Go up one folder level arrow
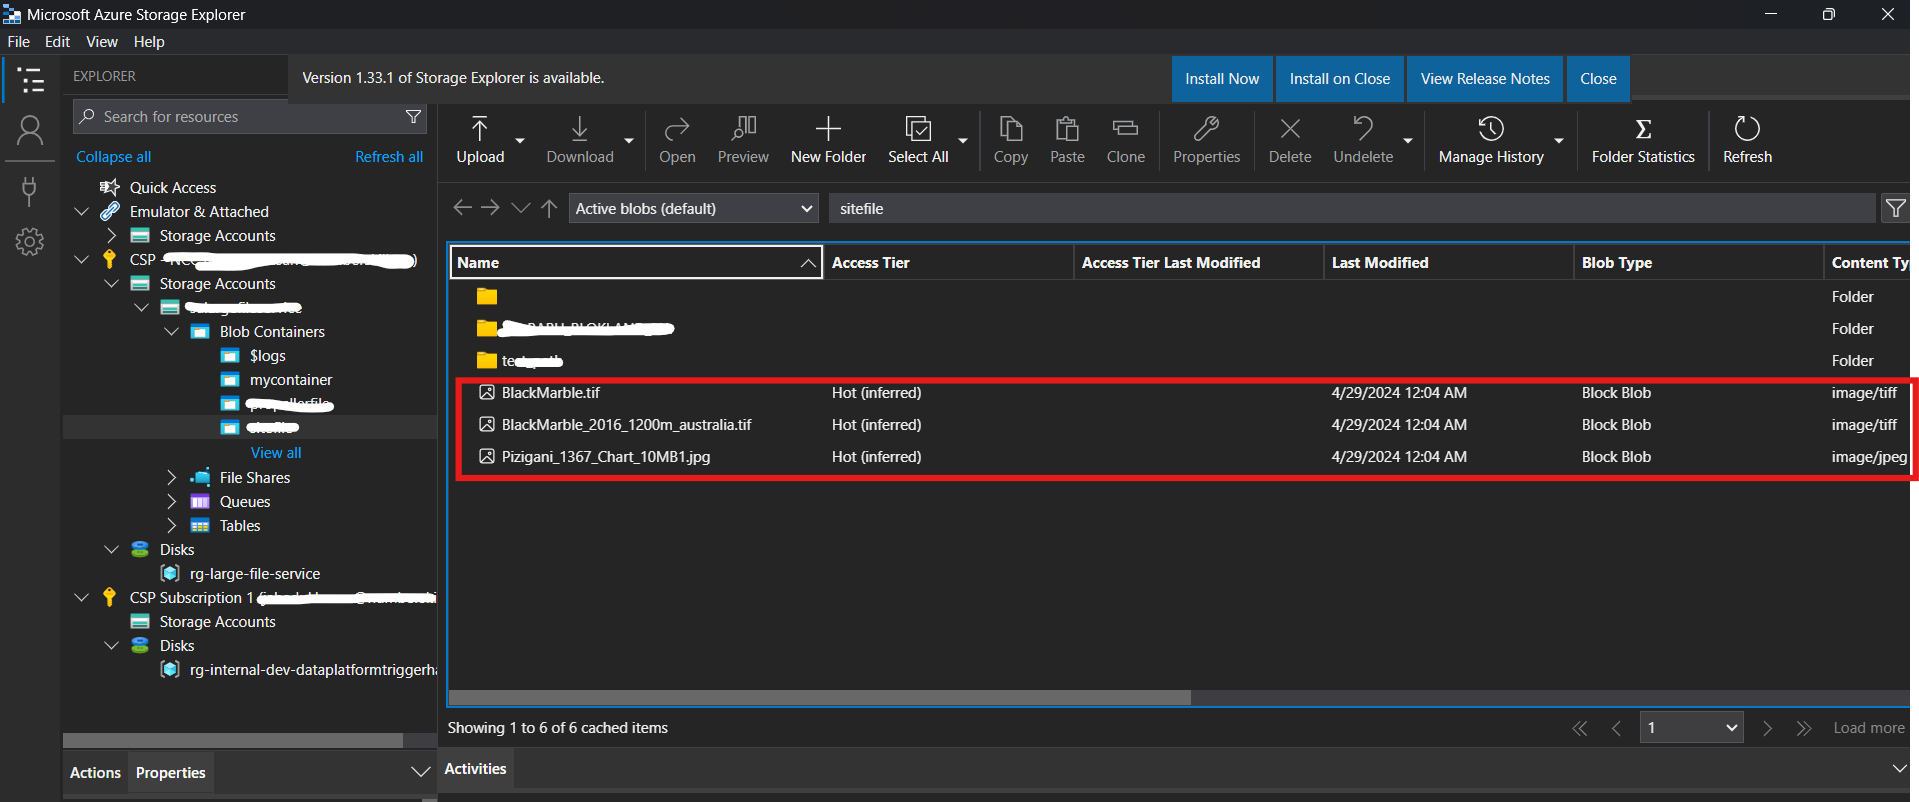This screenshot has width=1919, height=802. (x=549, y=208)
